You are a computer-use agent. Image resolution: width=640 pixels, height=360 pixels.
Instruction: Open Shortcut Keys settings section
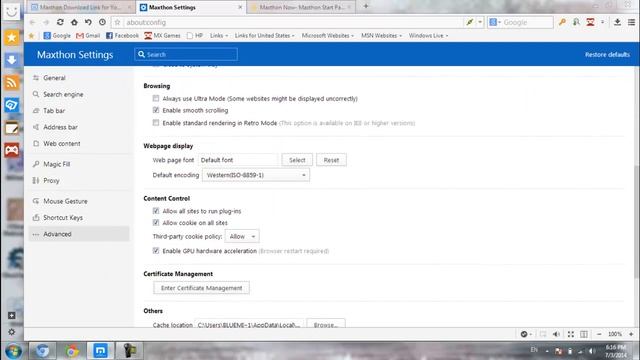[x=79, y=218]
